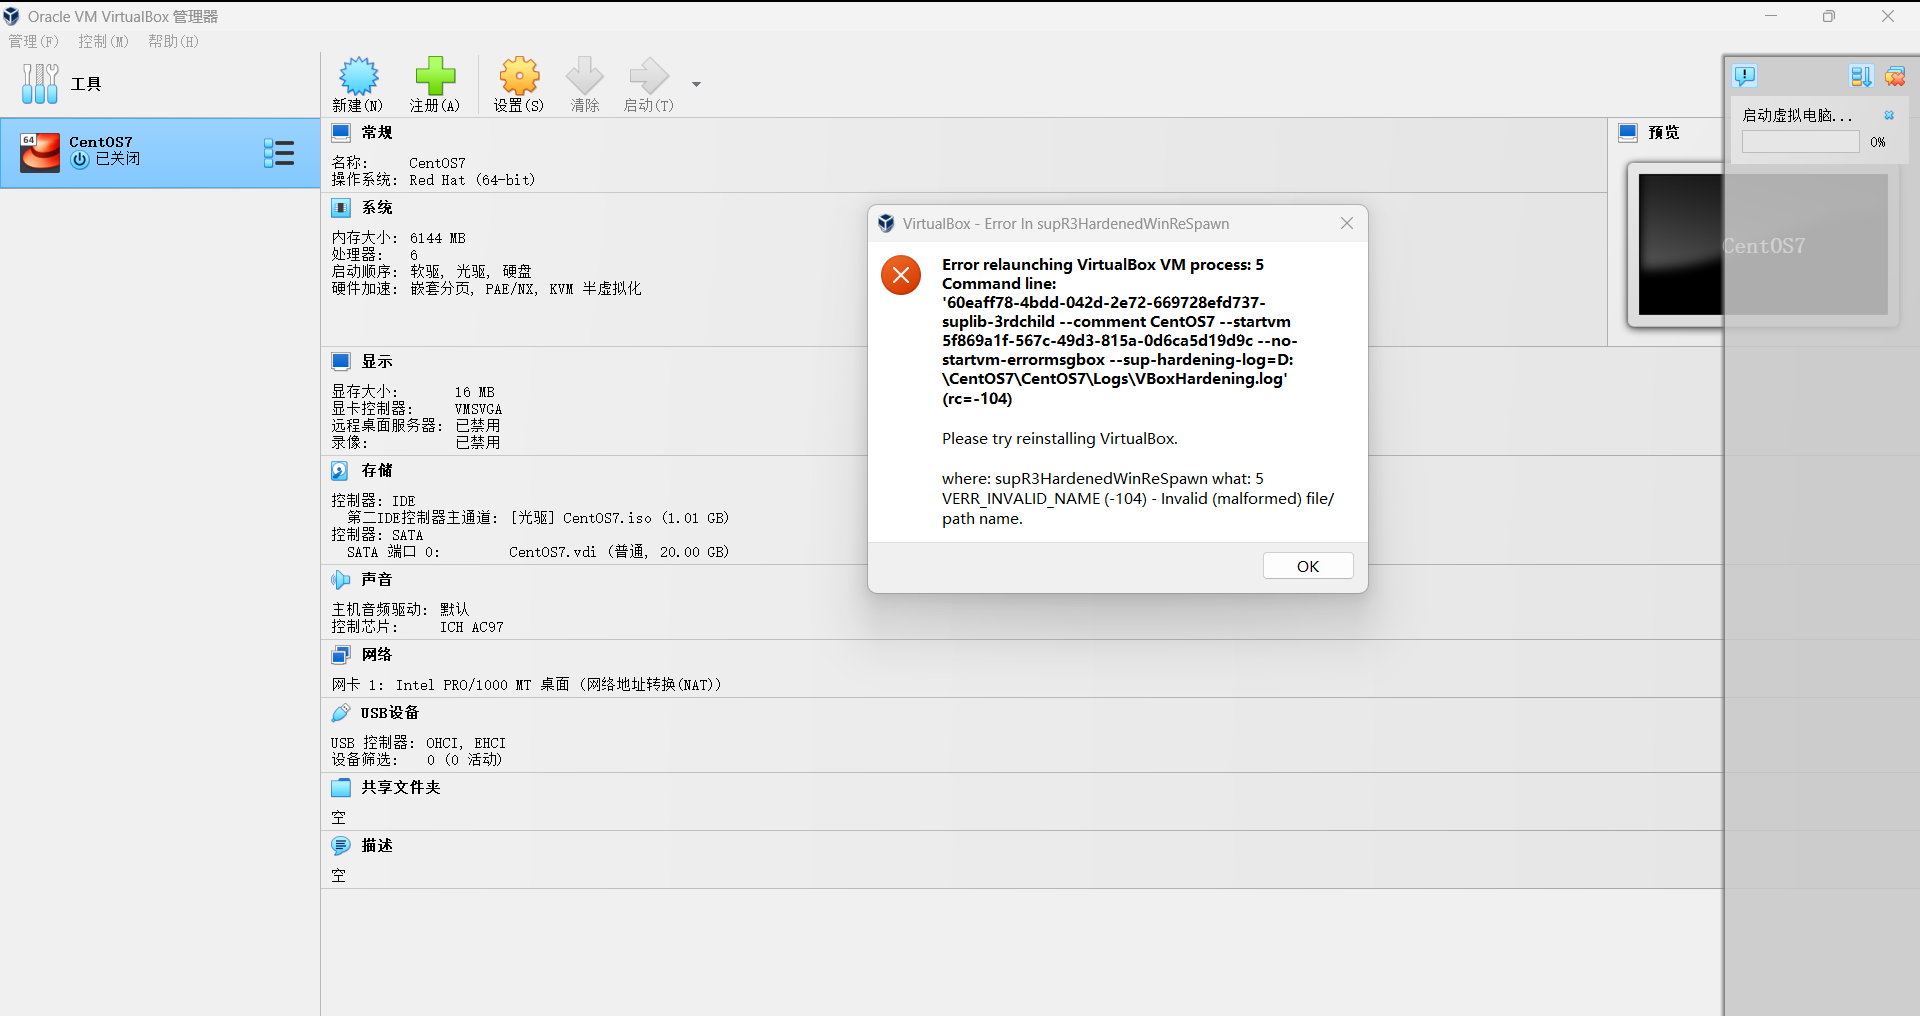This screenshot has height=1016, width=1920.
Task: Open 设置(S) settings gear icon
Action: tap(519, 76)
